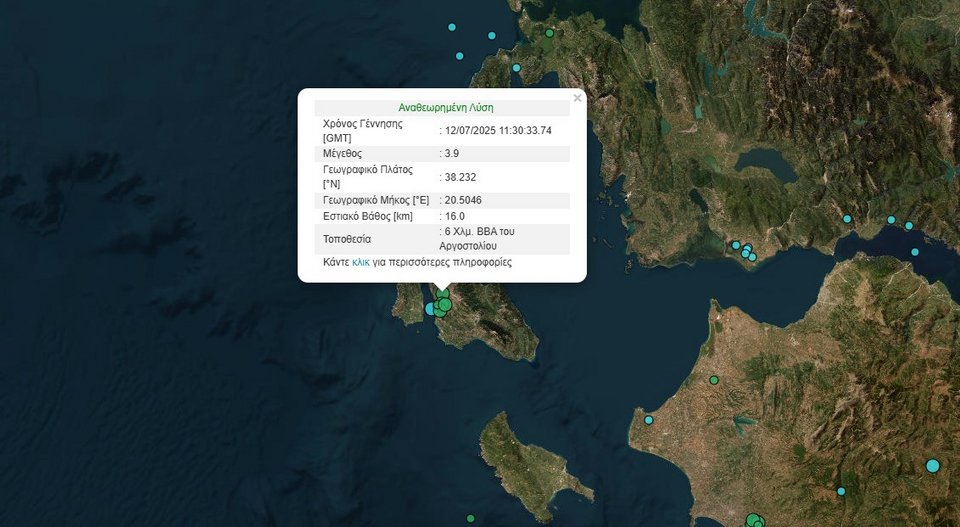This screenshot has width=960, height=527.
Task: Click cyan marker on western Peloponnese coast
Action: [648, 420]
